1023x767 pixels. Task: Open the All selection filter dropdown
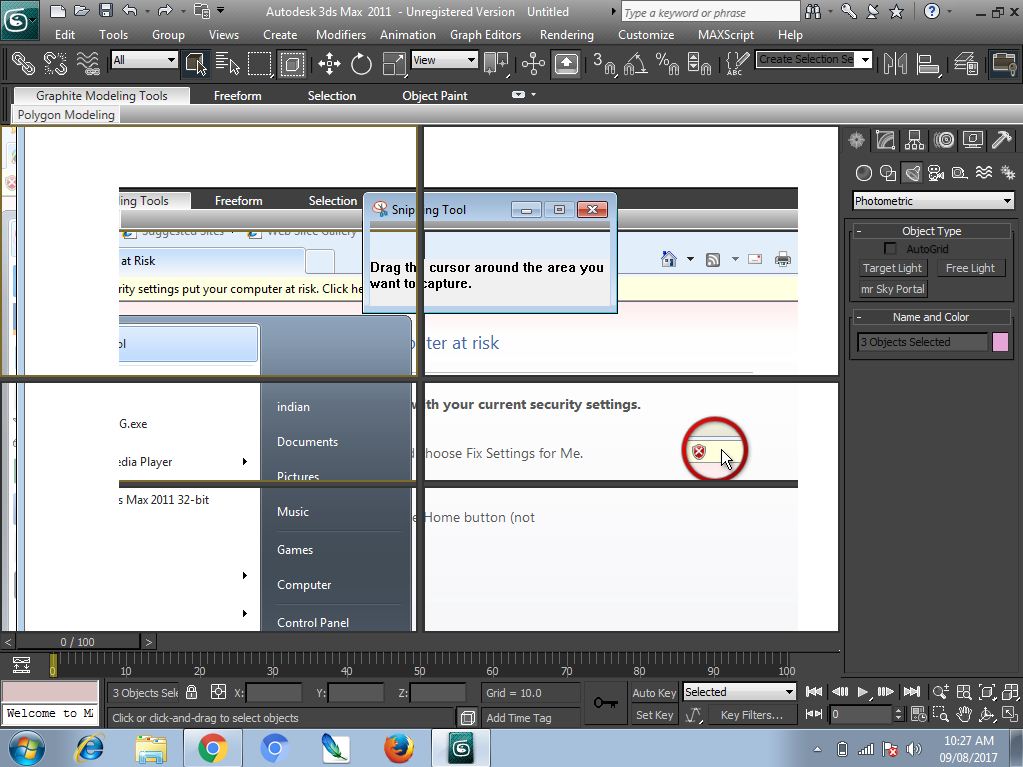(144, 60)
